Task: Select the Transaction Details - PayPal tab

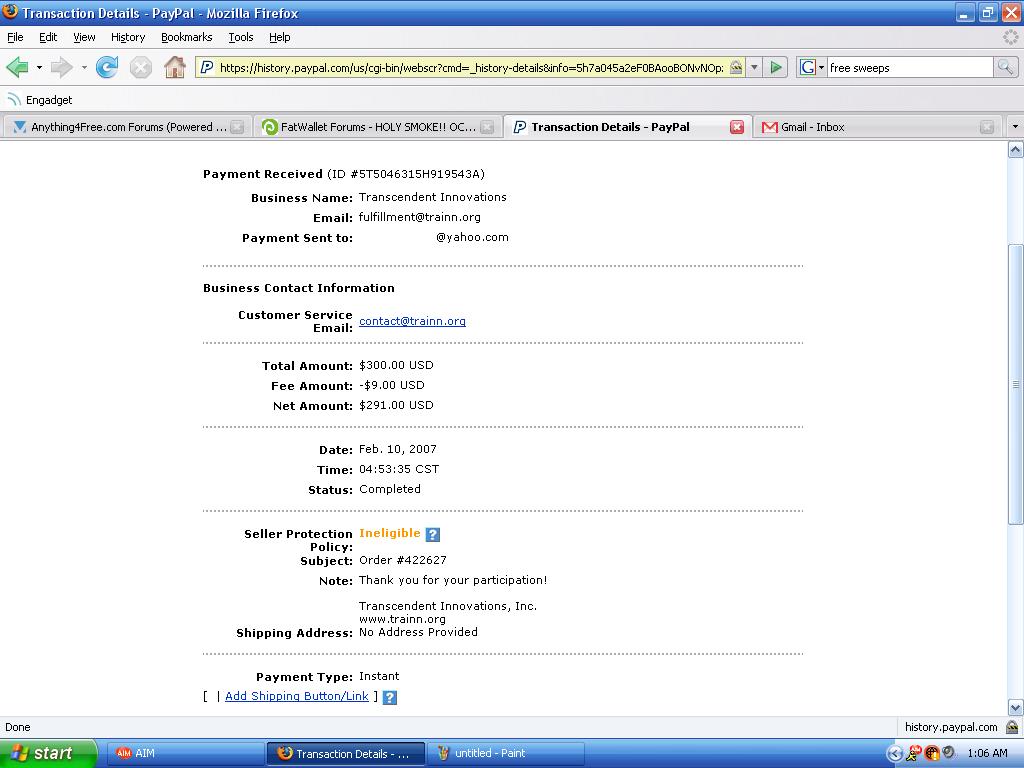Action: click(627, 127)
